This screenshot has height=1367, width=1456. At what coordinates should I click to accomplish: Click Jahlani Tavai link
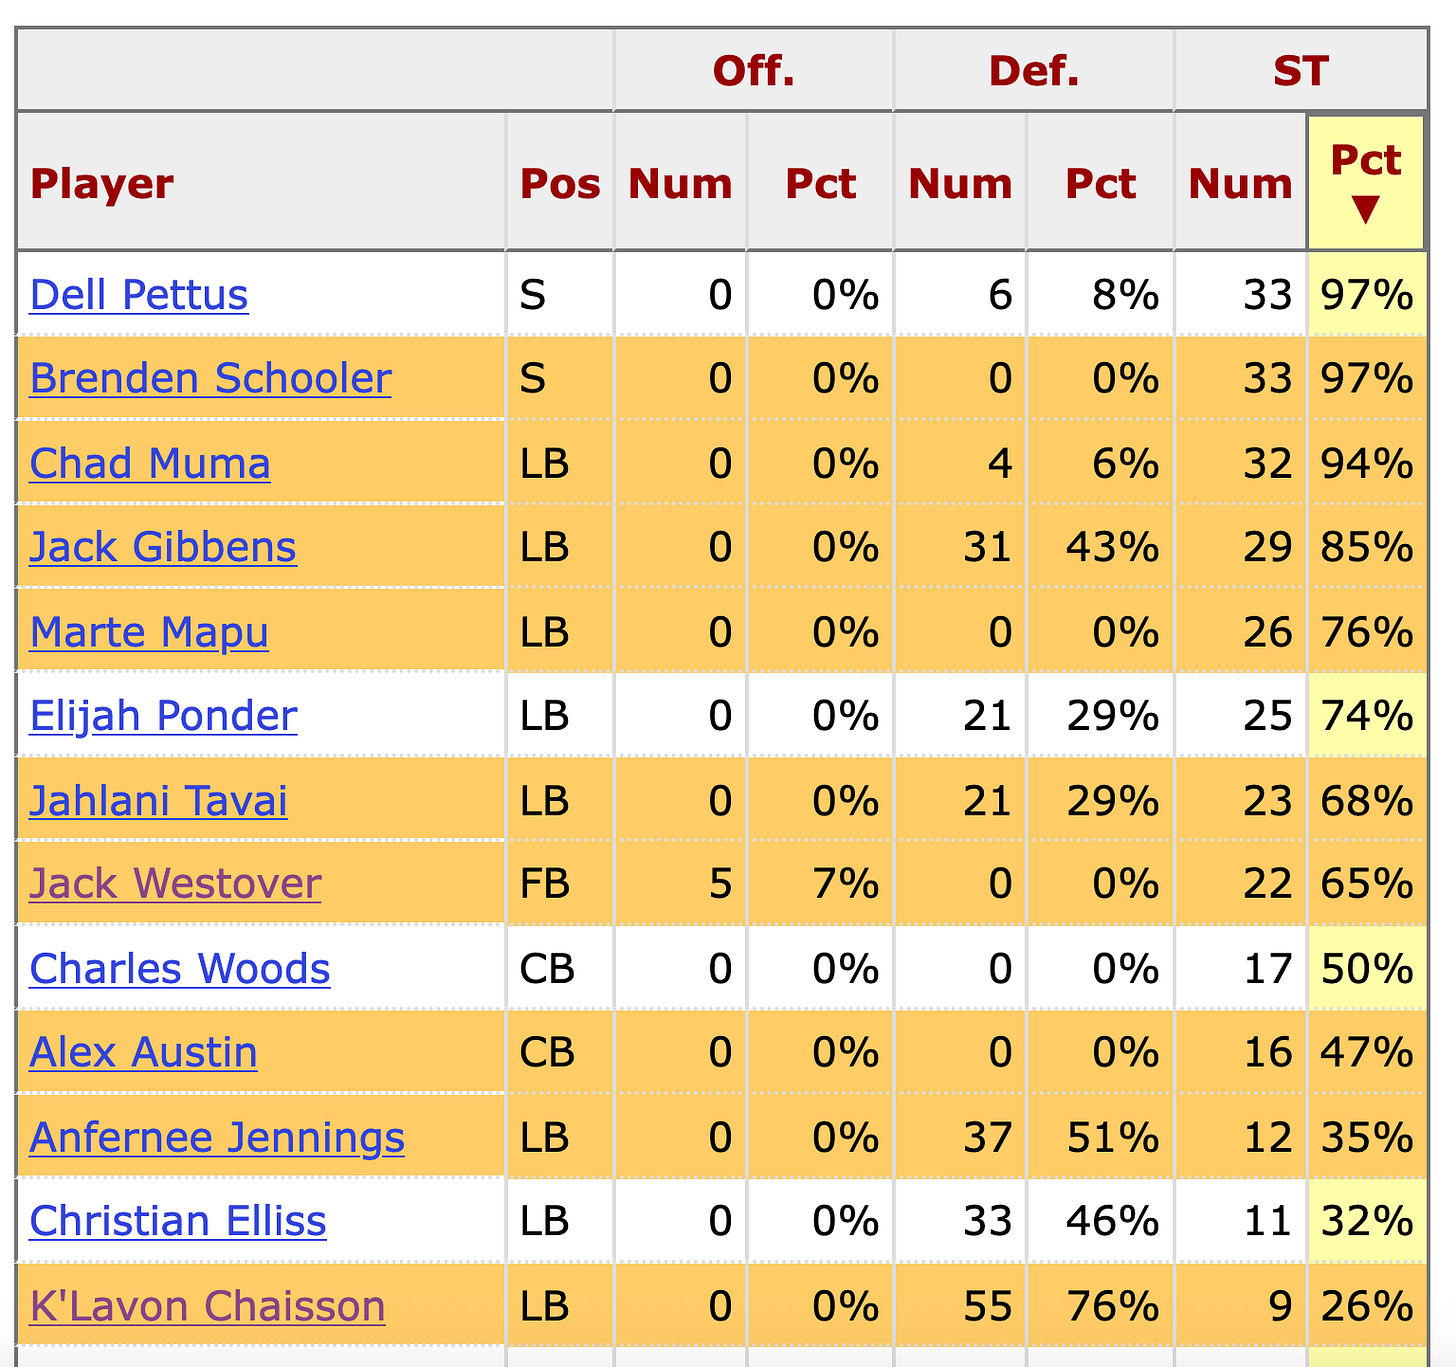159,801
